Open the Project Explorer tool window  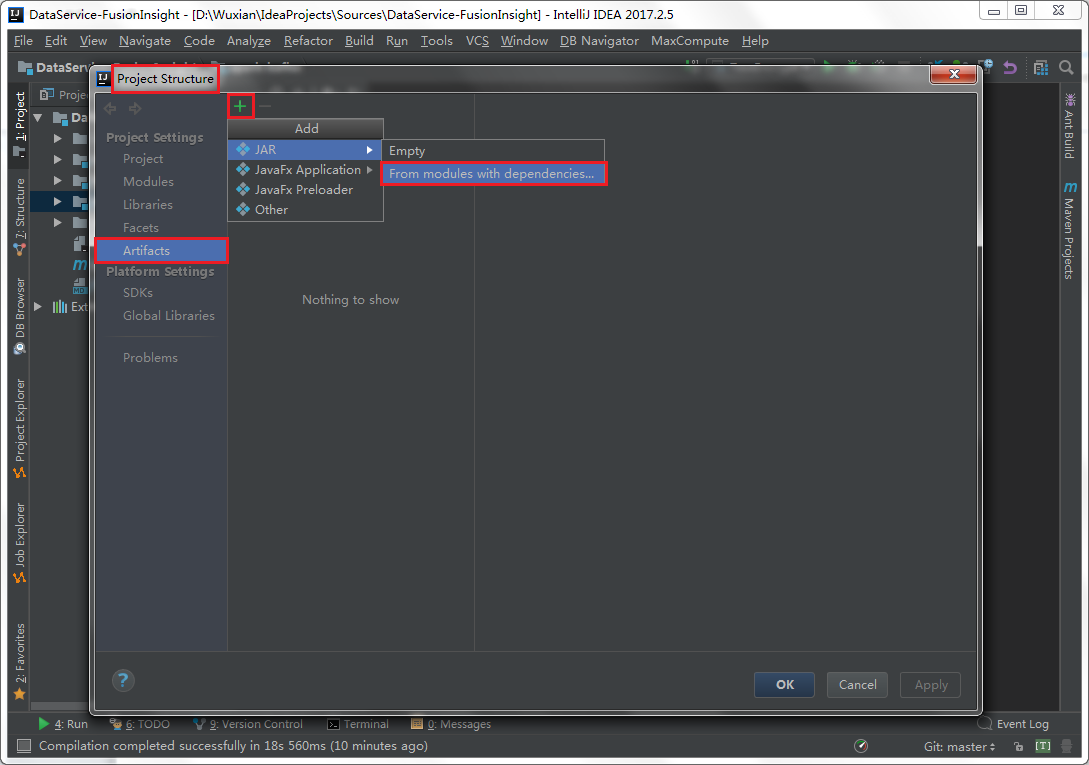click(x=19, y=428)
